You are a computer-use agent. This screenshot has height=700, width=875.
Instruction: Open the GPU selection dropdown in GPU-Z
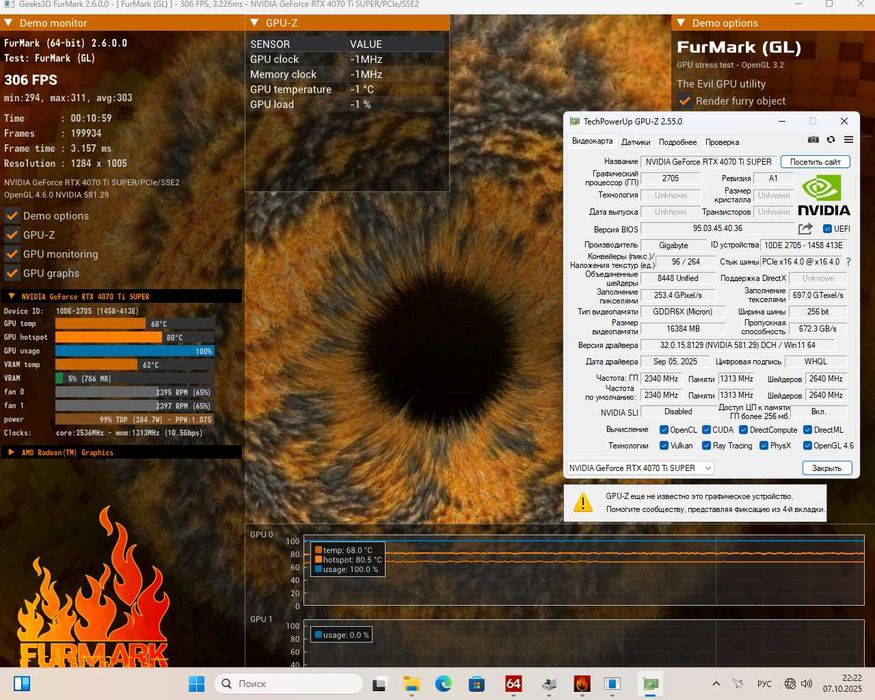point(640,468)
